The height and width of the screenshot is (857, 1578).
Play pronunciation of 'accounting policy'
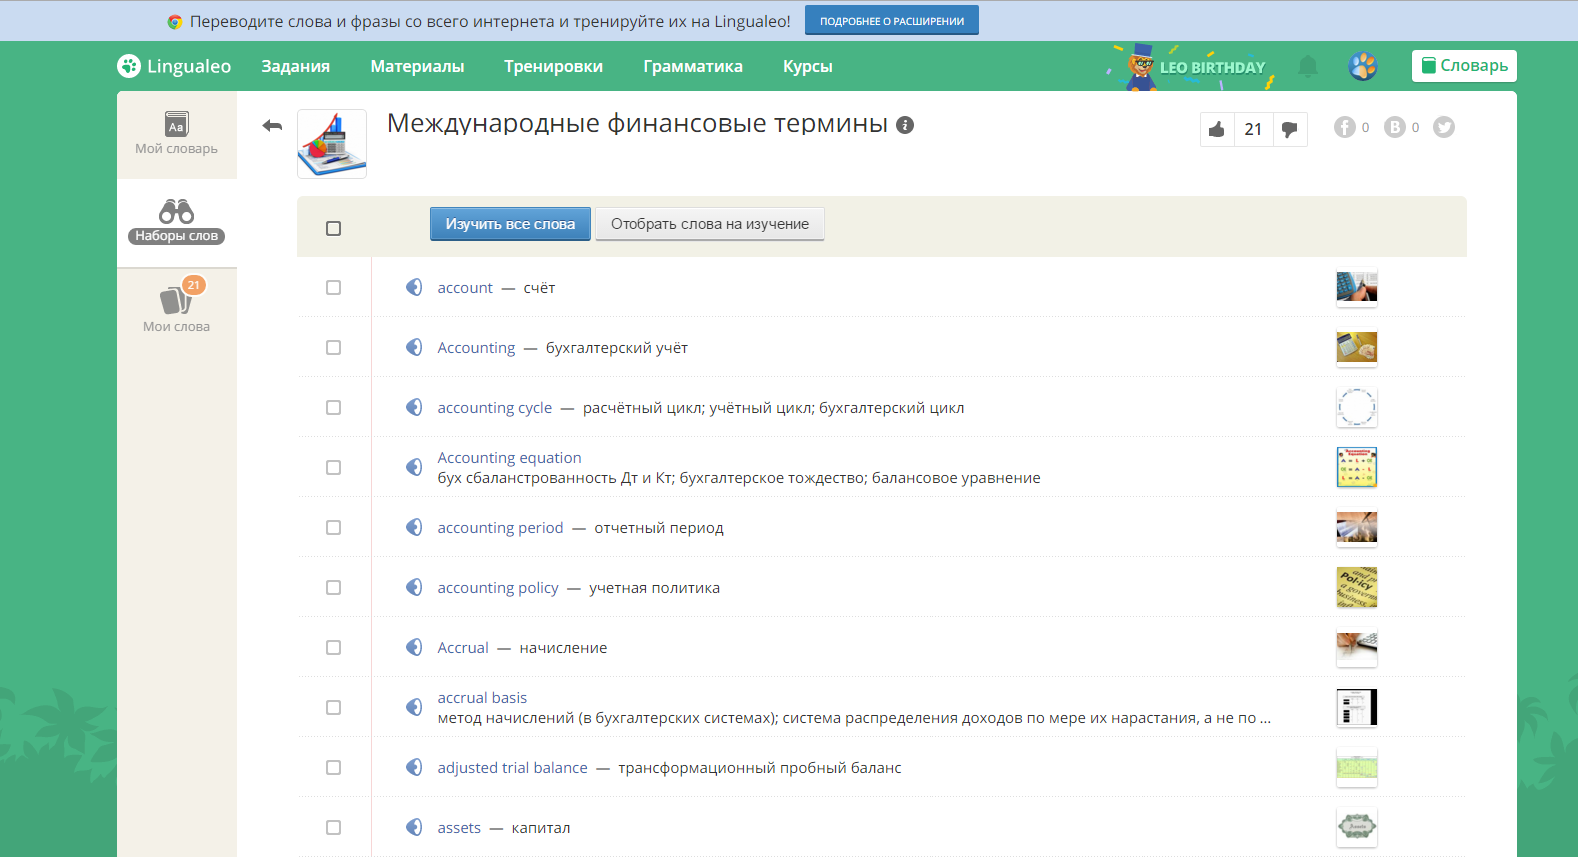pyautogui.click(x=414, y=587)
